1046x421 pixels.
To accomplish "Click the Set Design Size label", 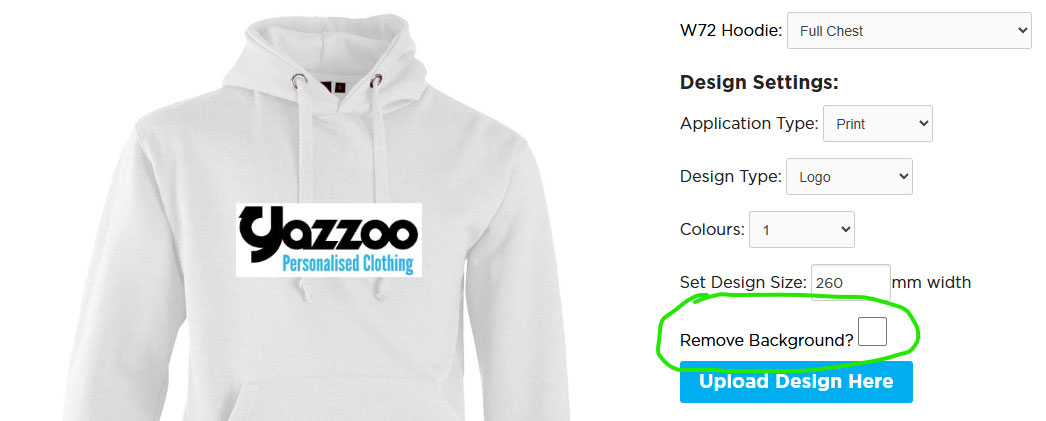I will tap(744, 282).
